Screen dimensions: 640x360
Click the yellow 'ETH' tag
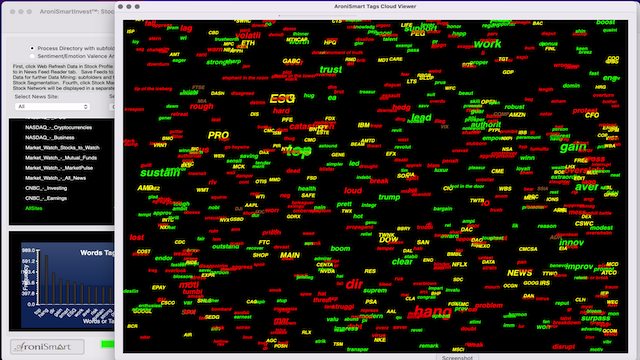[248, 43]
